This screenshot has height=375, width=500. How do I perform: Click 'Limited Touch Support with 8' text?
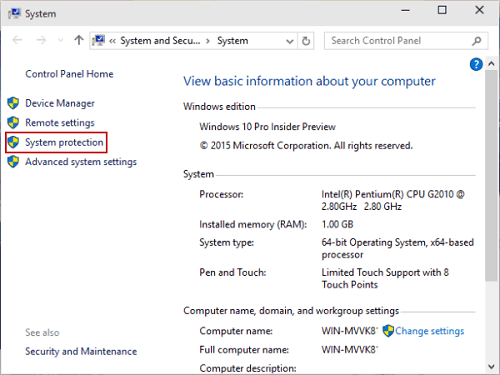click(x=385, y=272)
